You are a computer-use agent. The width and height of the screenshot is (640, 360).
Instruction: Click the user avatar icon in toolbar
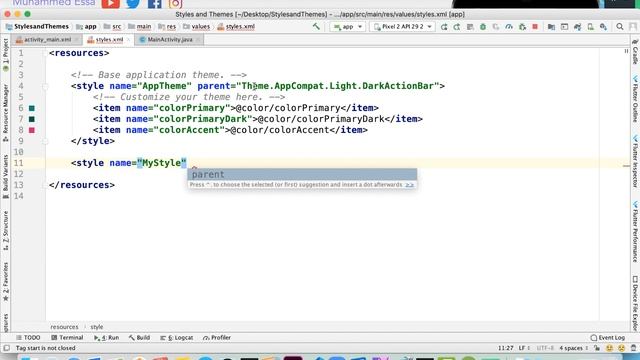633,27
